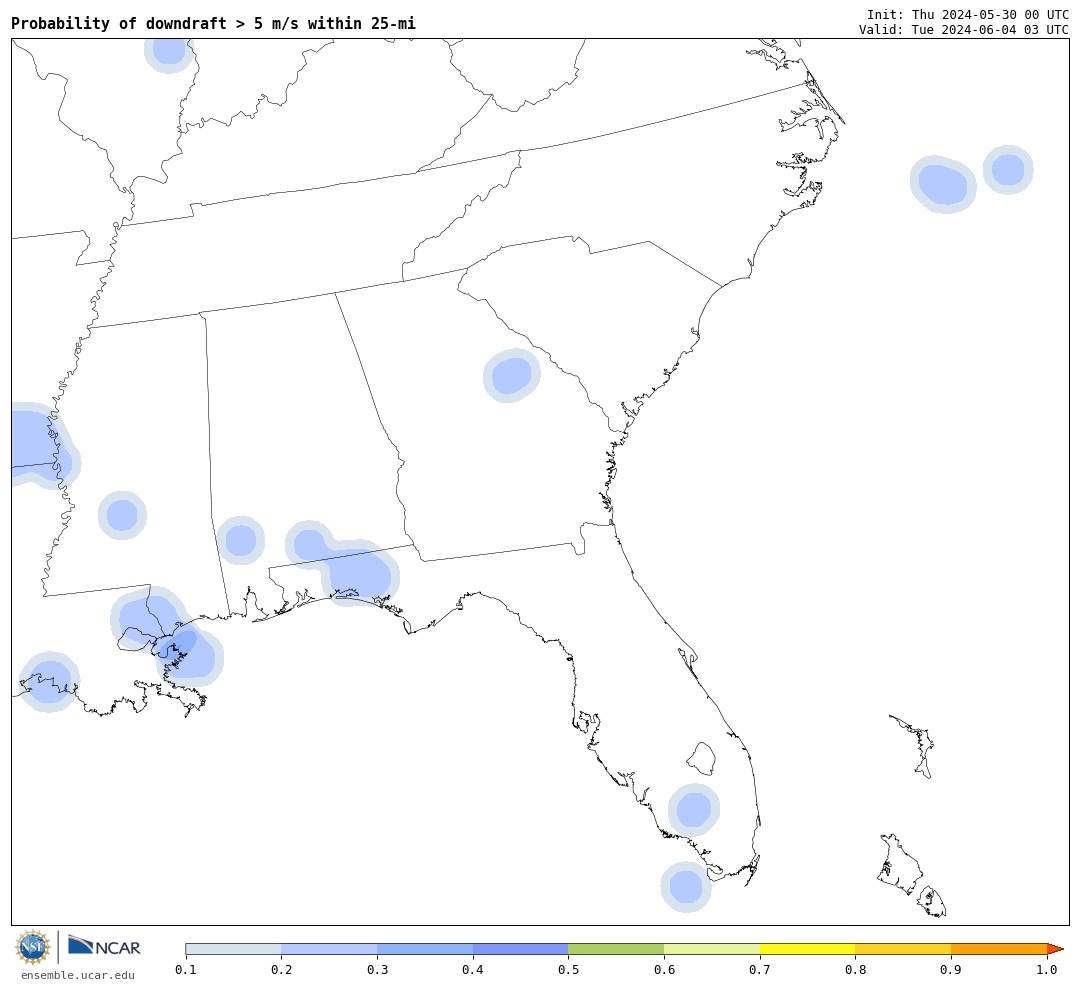Screen dimensions: 1080x988
Task: Click the blob in central Mississippi
Action: (x=123, y=515)
